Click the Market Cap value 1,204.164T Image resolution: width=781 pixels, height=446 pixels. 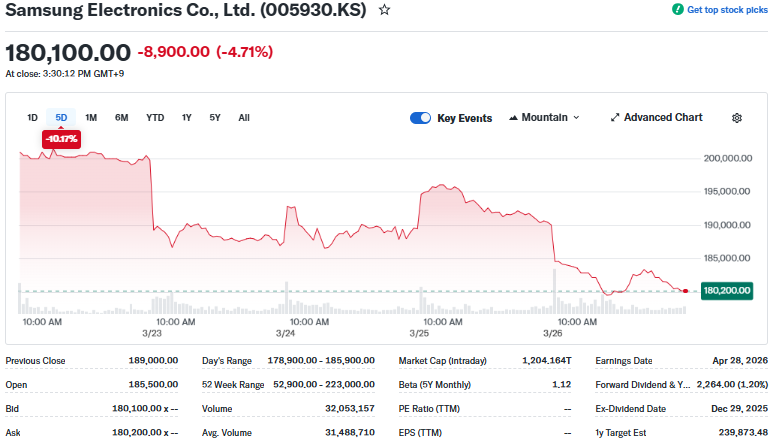point(546,360)
